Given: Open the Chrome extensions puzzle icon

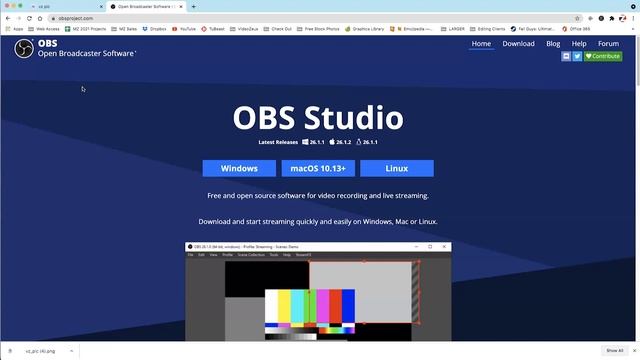Looking at the screenshot, I should (612, 18).
